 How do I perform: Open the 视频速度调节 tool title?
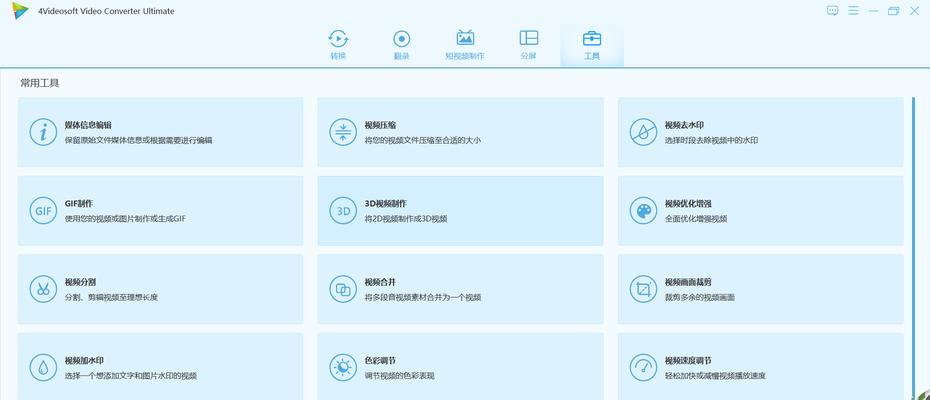(688, 360)
